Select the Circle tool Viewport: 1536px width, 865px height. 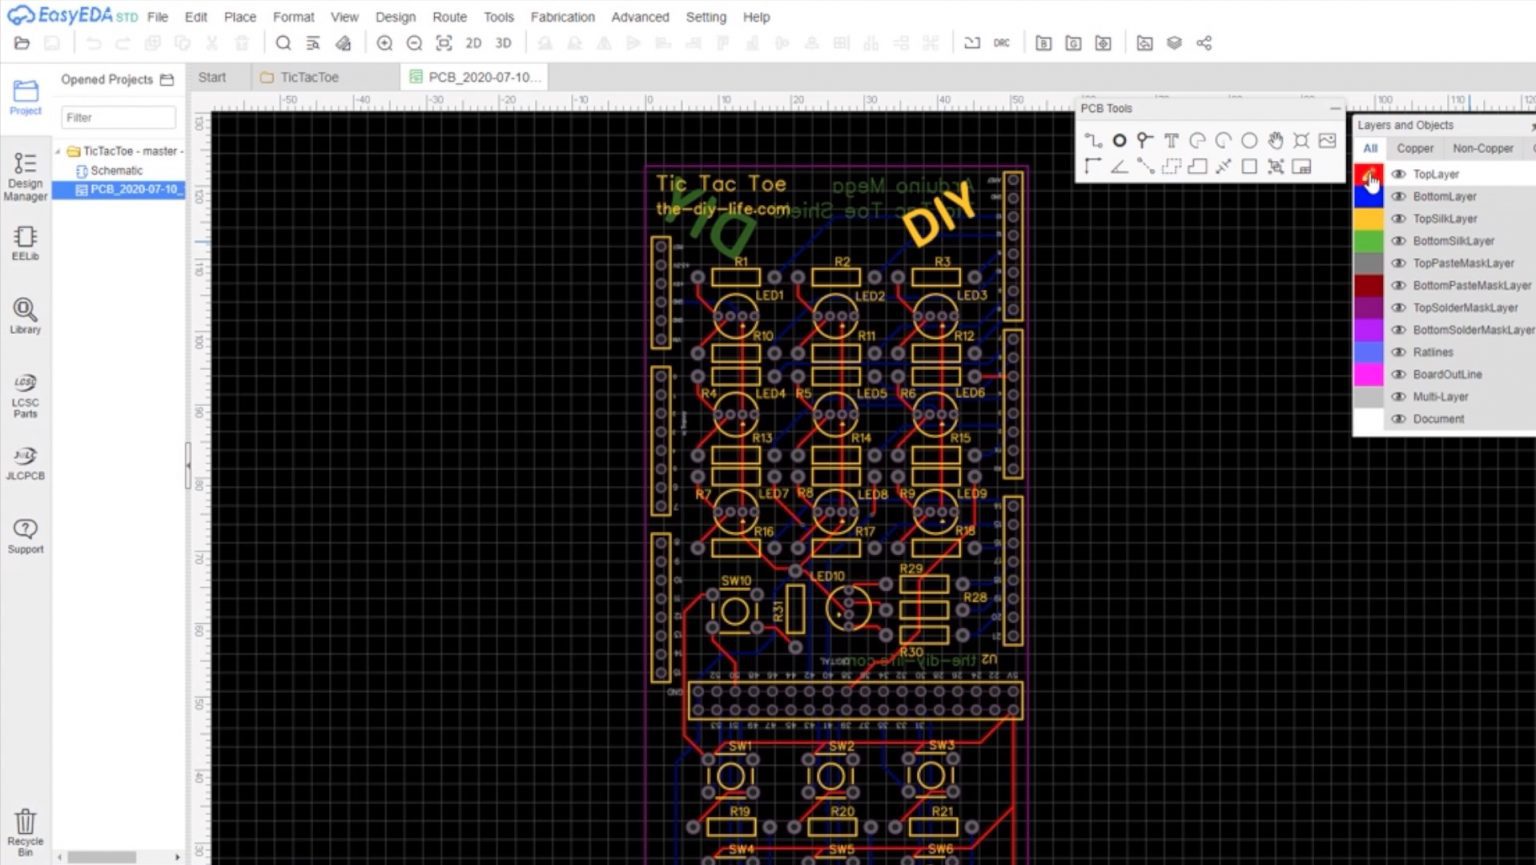(x=1248, y=140)
